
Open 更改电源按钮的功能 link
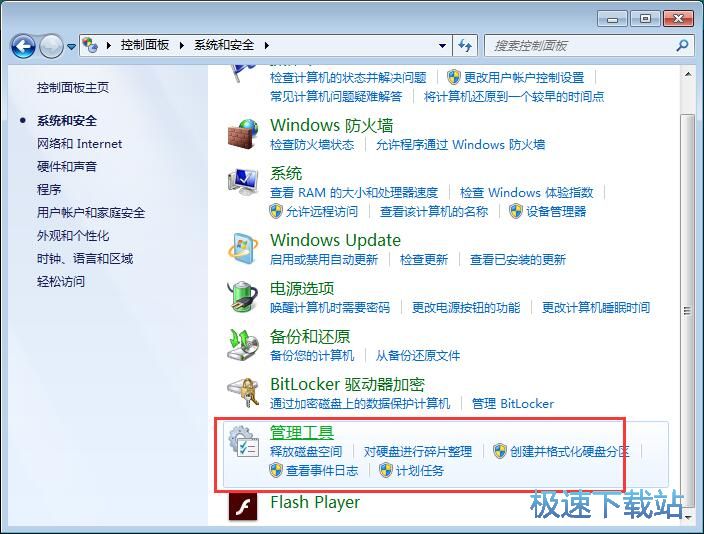(466, 308)
